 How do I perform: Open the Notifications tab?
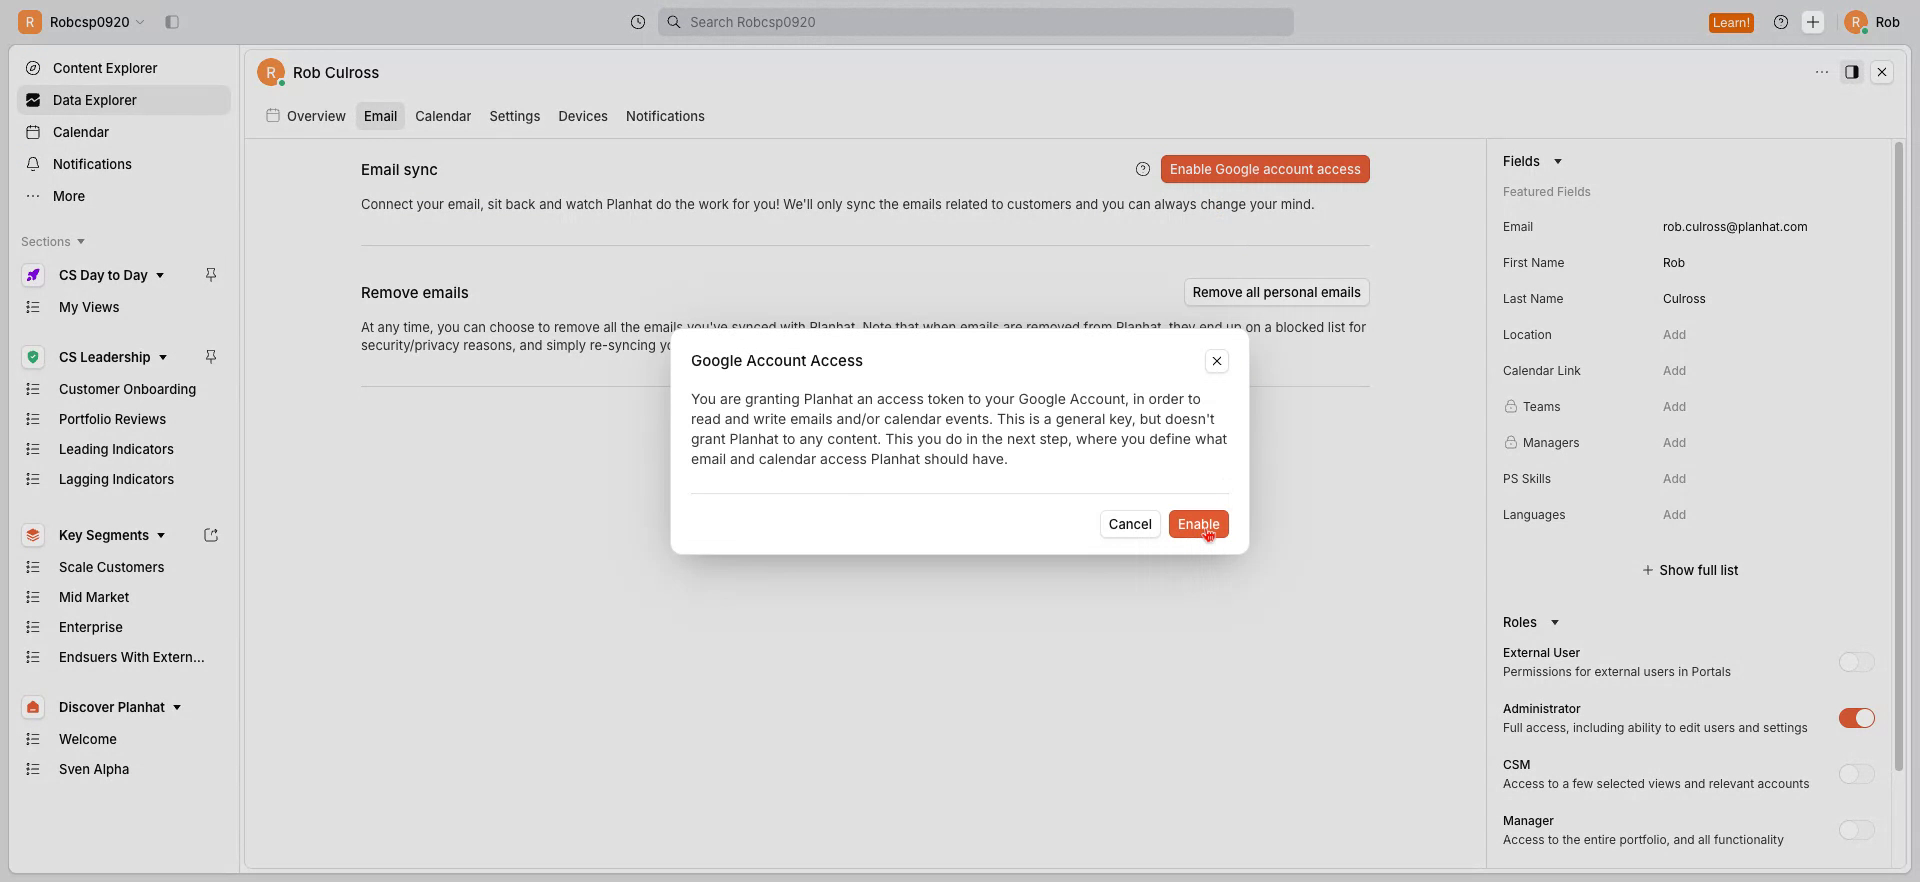coord(665,116)
